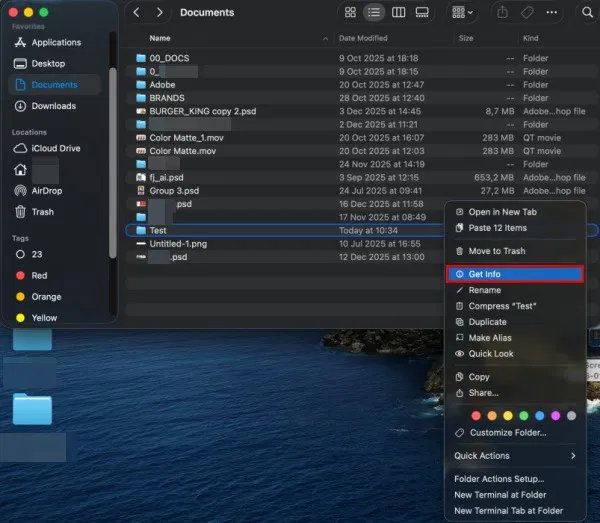Select the Adobe folder row

162,85
